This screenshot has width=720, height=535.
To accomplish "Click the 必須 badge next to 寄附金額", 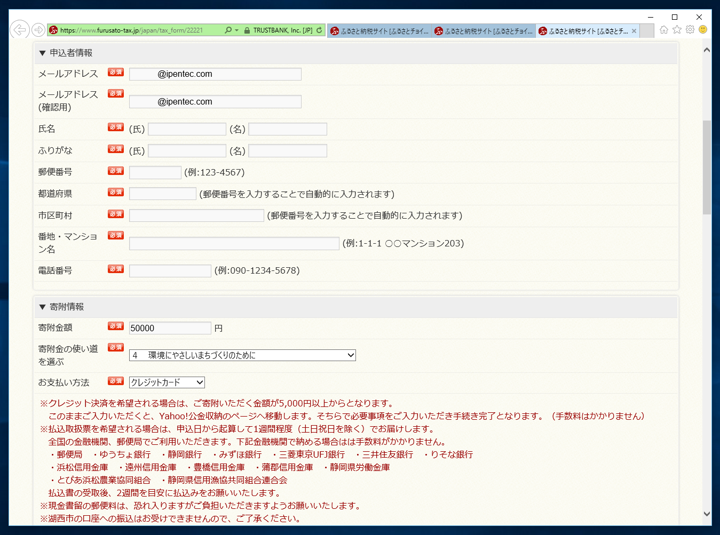I will tap(116, 326).
